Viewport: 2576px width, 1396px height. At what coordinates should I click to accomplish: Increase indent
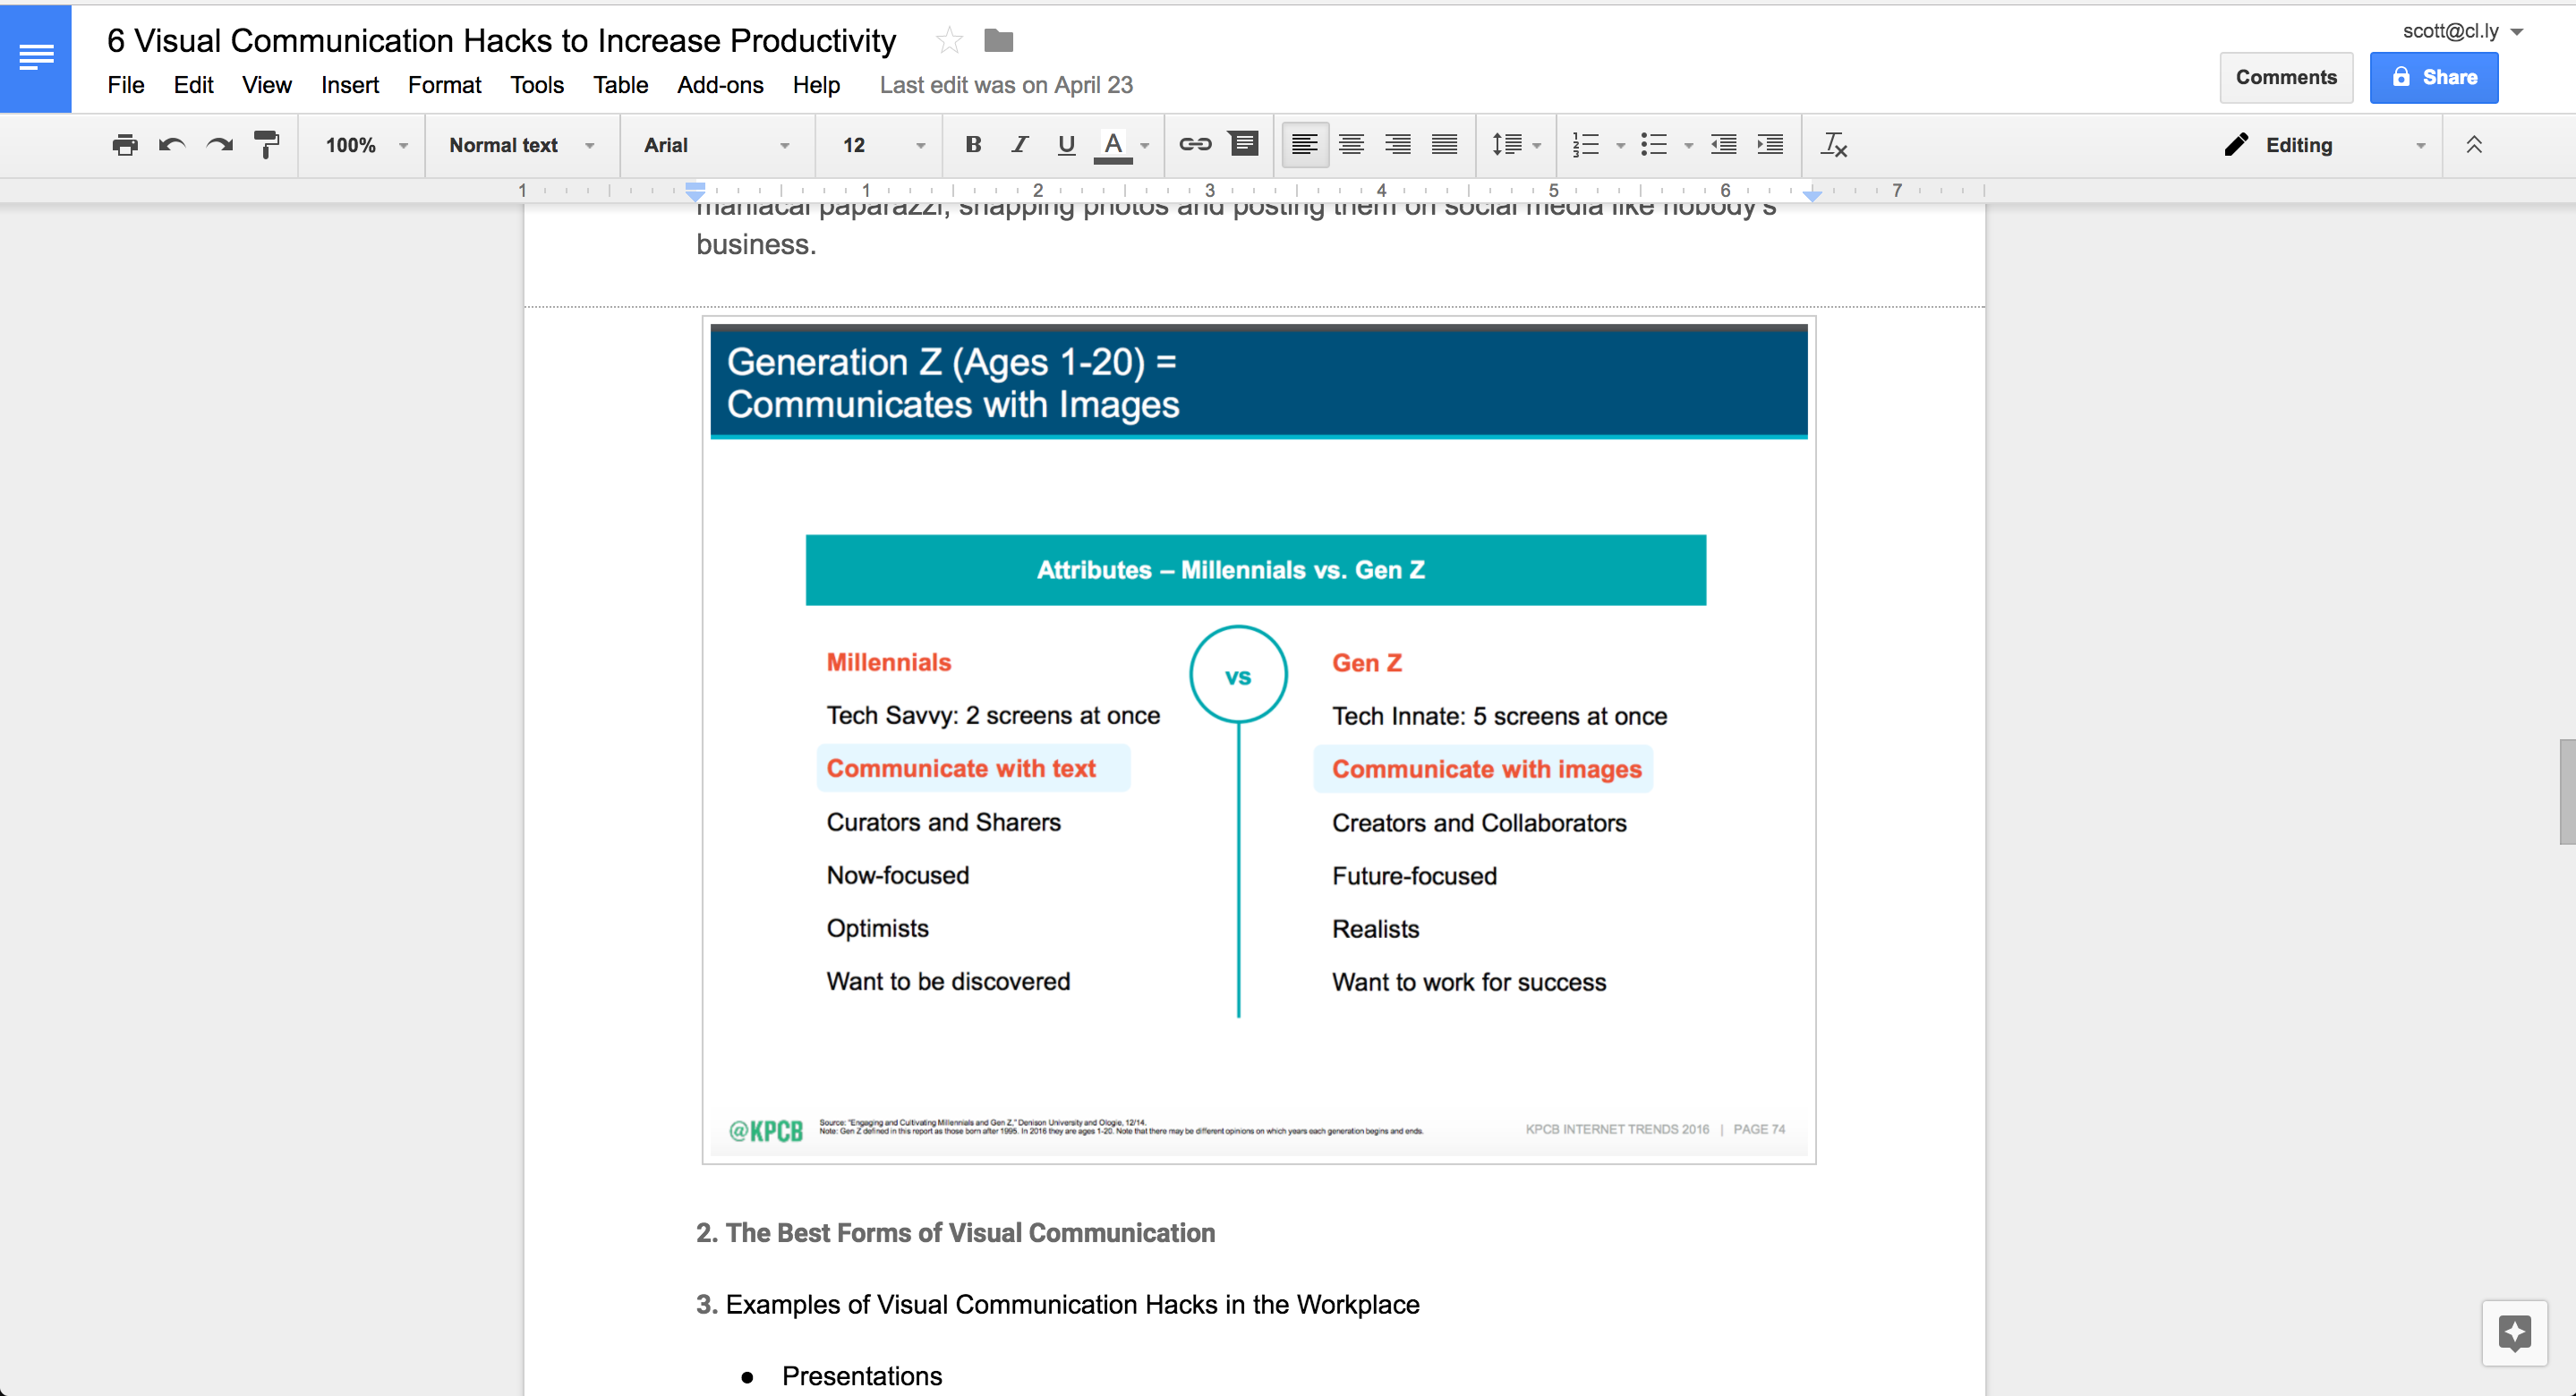(1770, 145)
